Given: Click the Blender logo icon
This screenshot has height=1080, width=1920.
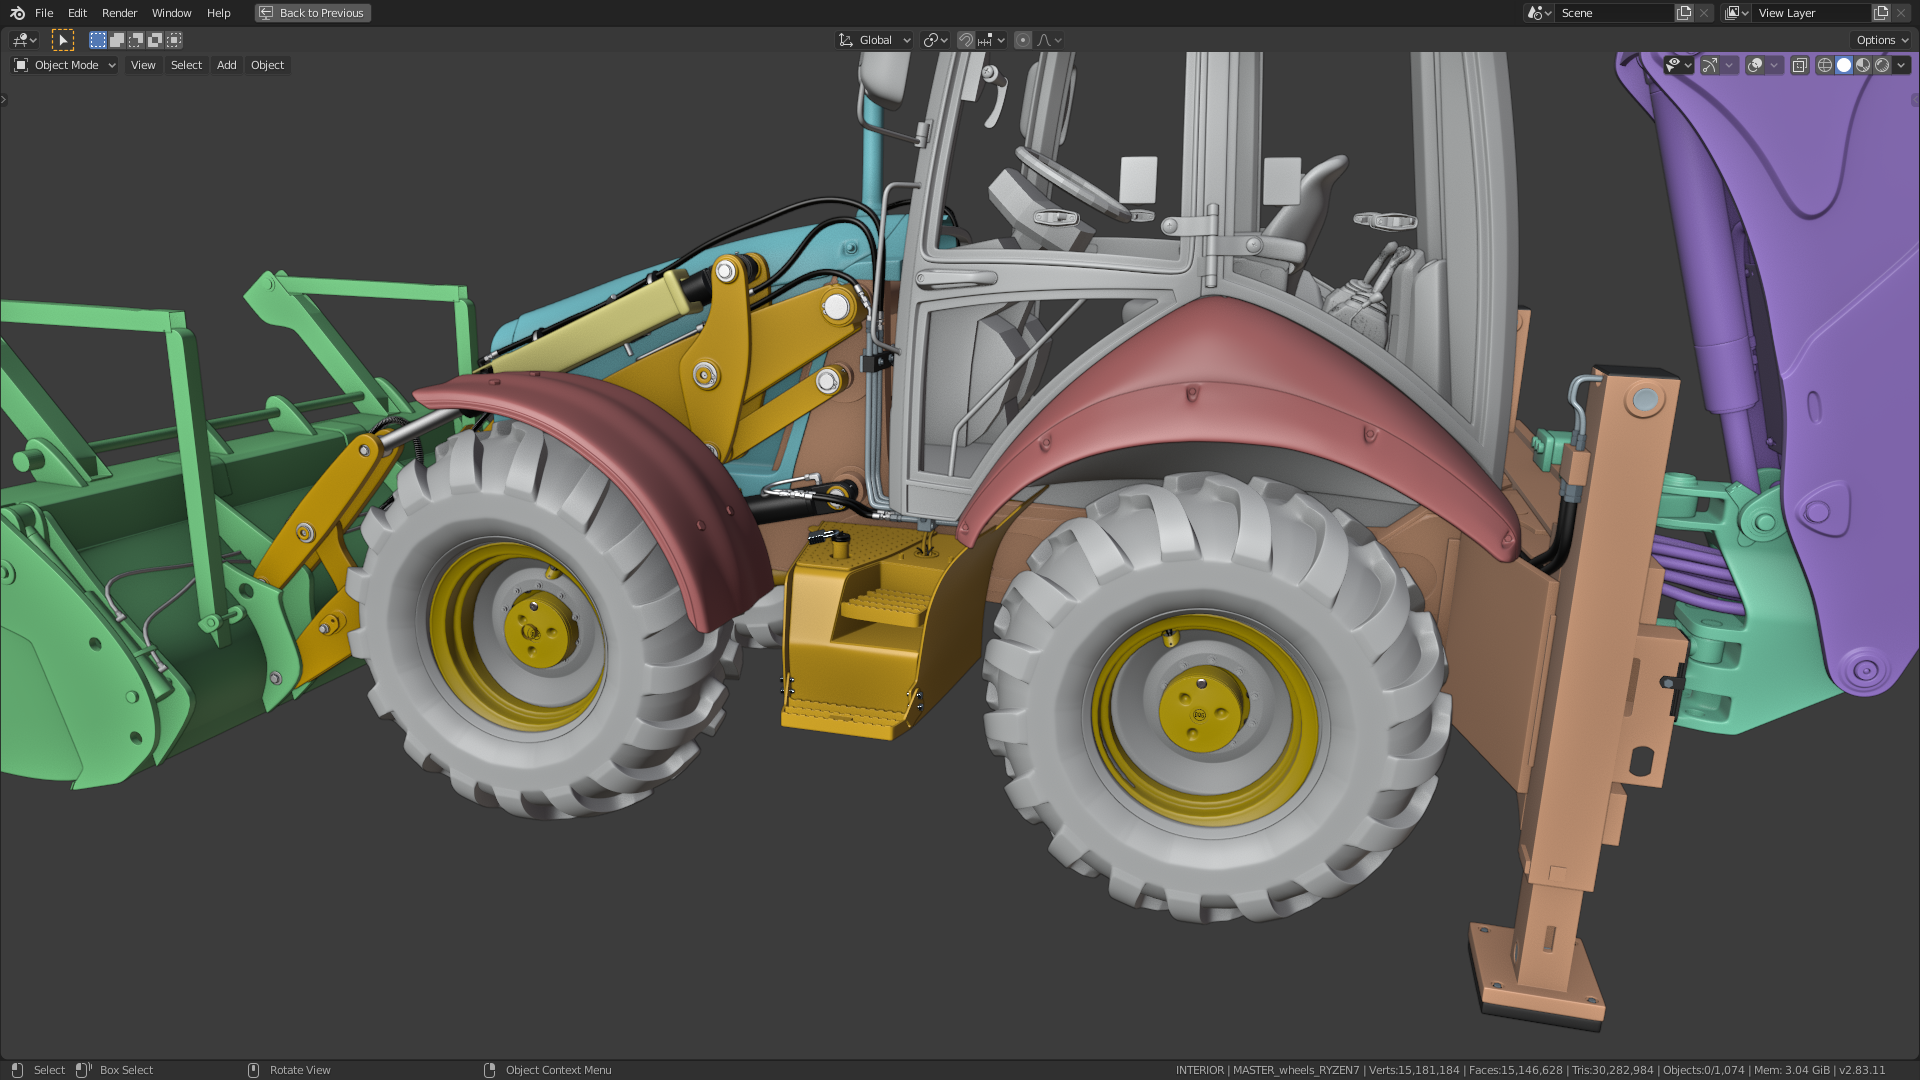Looking at the screenshot, I should 17,13.
